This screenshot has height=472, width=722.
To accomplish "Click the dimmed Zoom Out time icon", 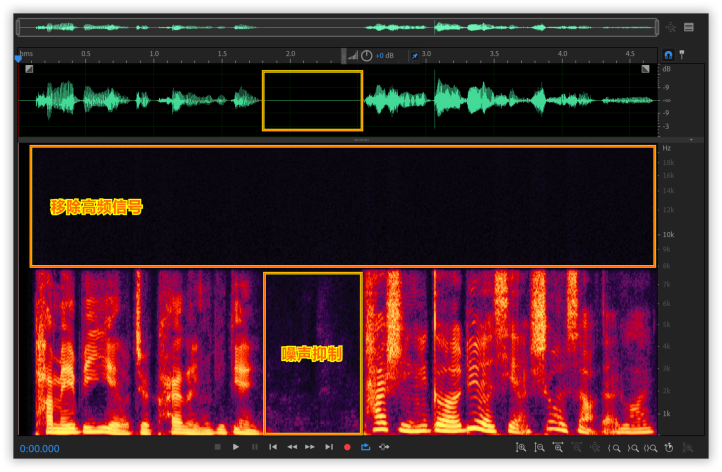I will point(576,447).
